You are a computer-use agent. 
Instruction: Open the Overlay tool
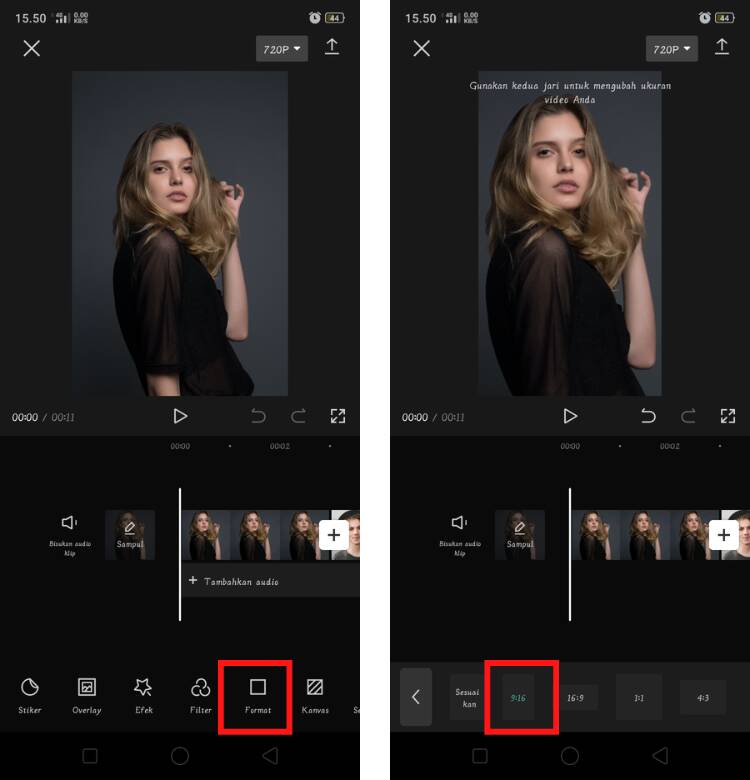tap(87, 696)
